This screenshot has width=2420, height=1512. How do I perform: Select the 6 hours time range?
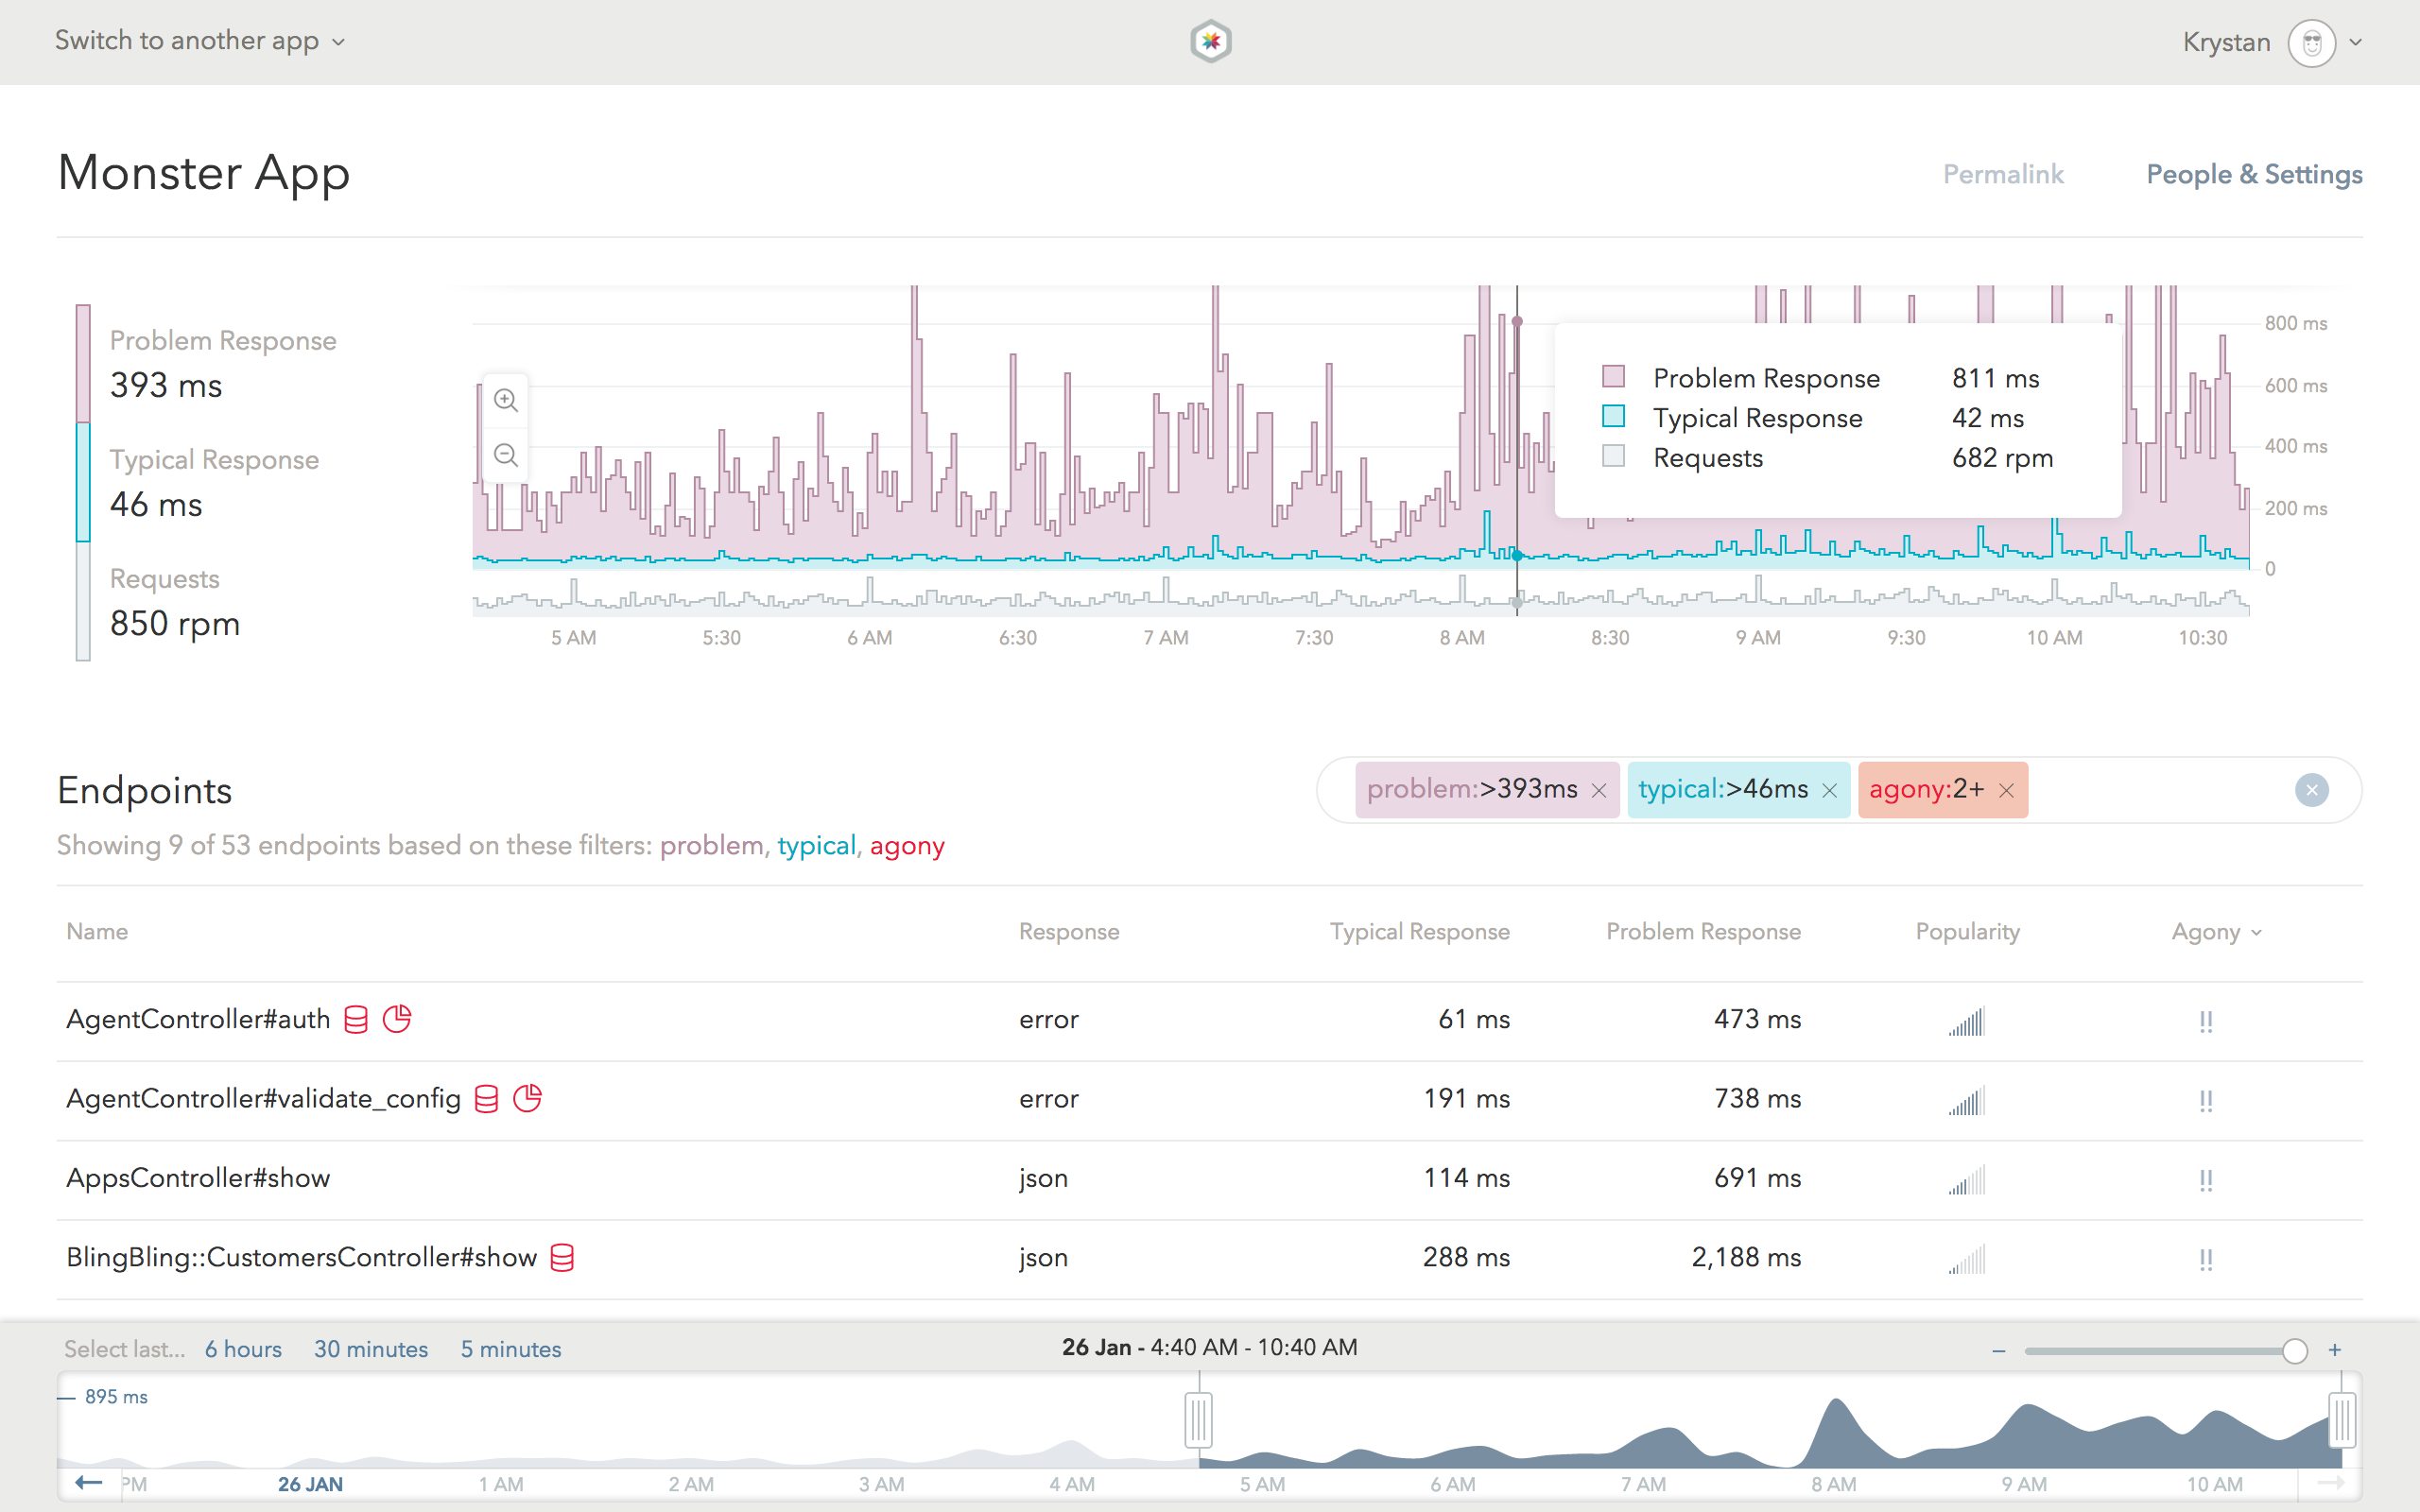pos(242,1348)
